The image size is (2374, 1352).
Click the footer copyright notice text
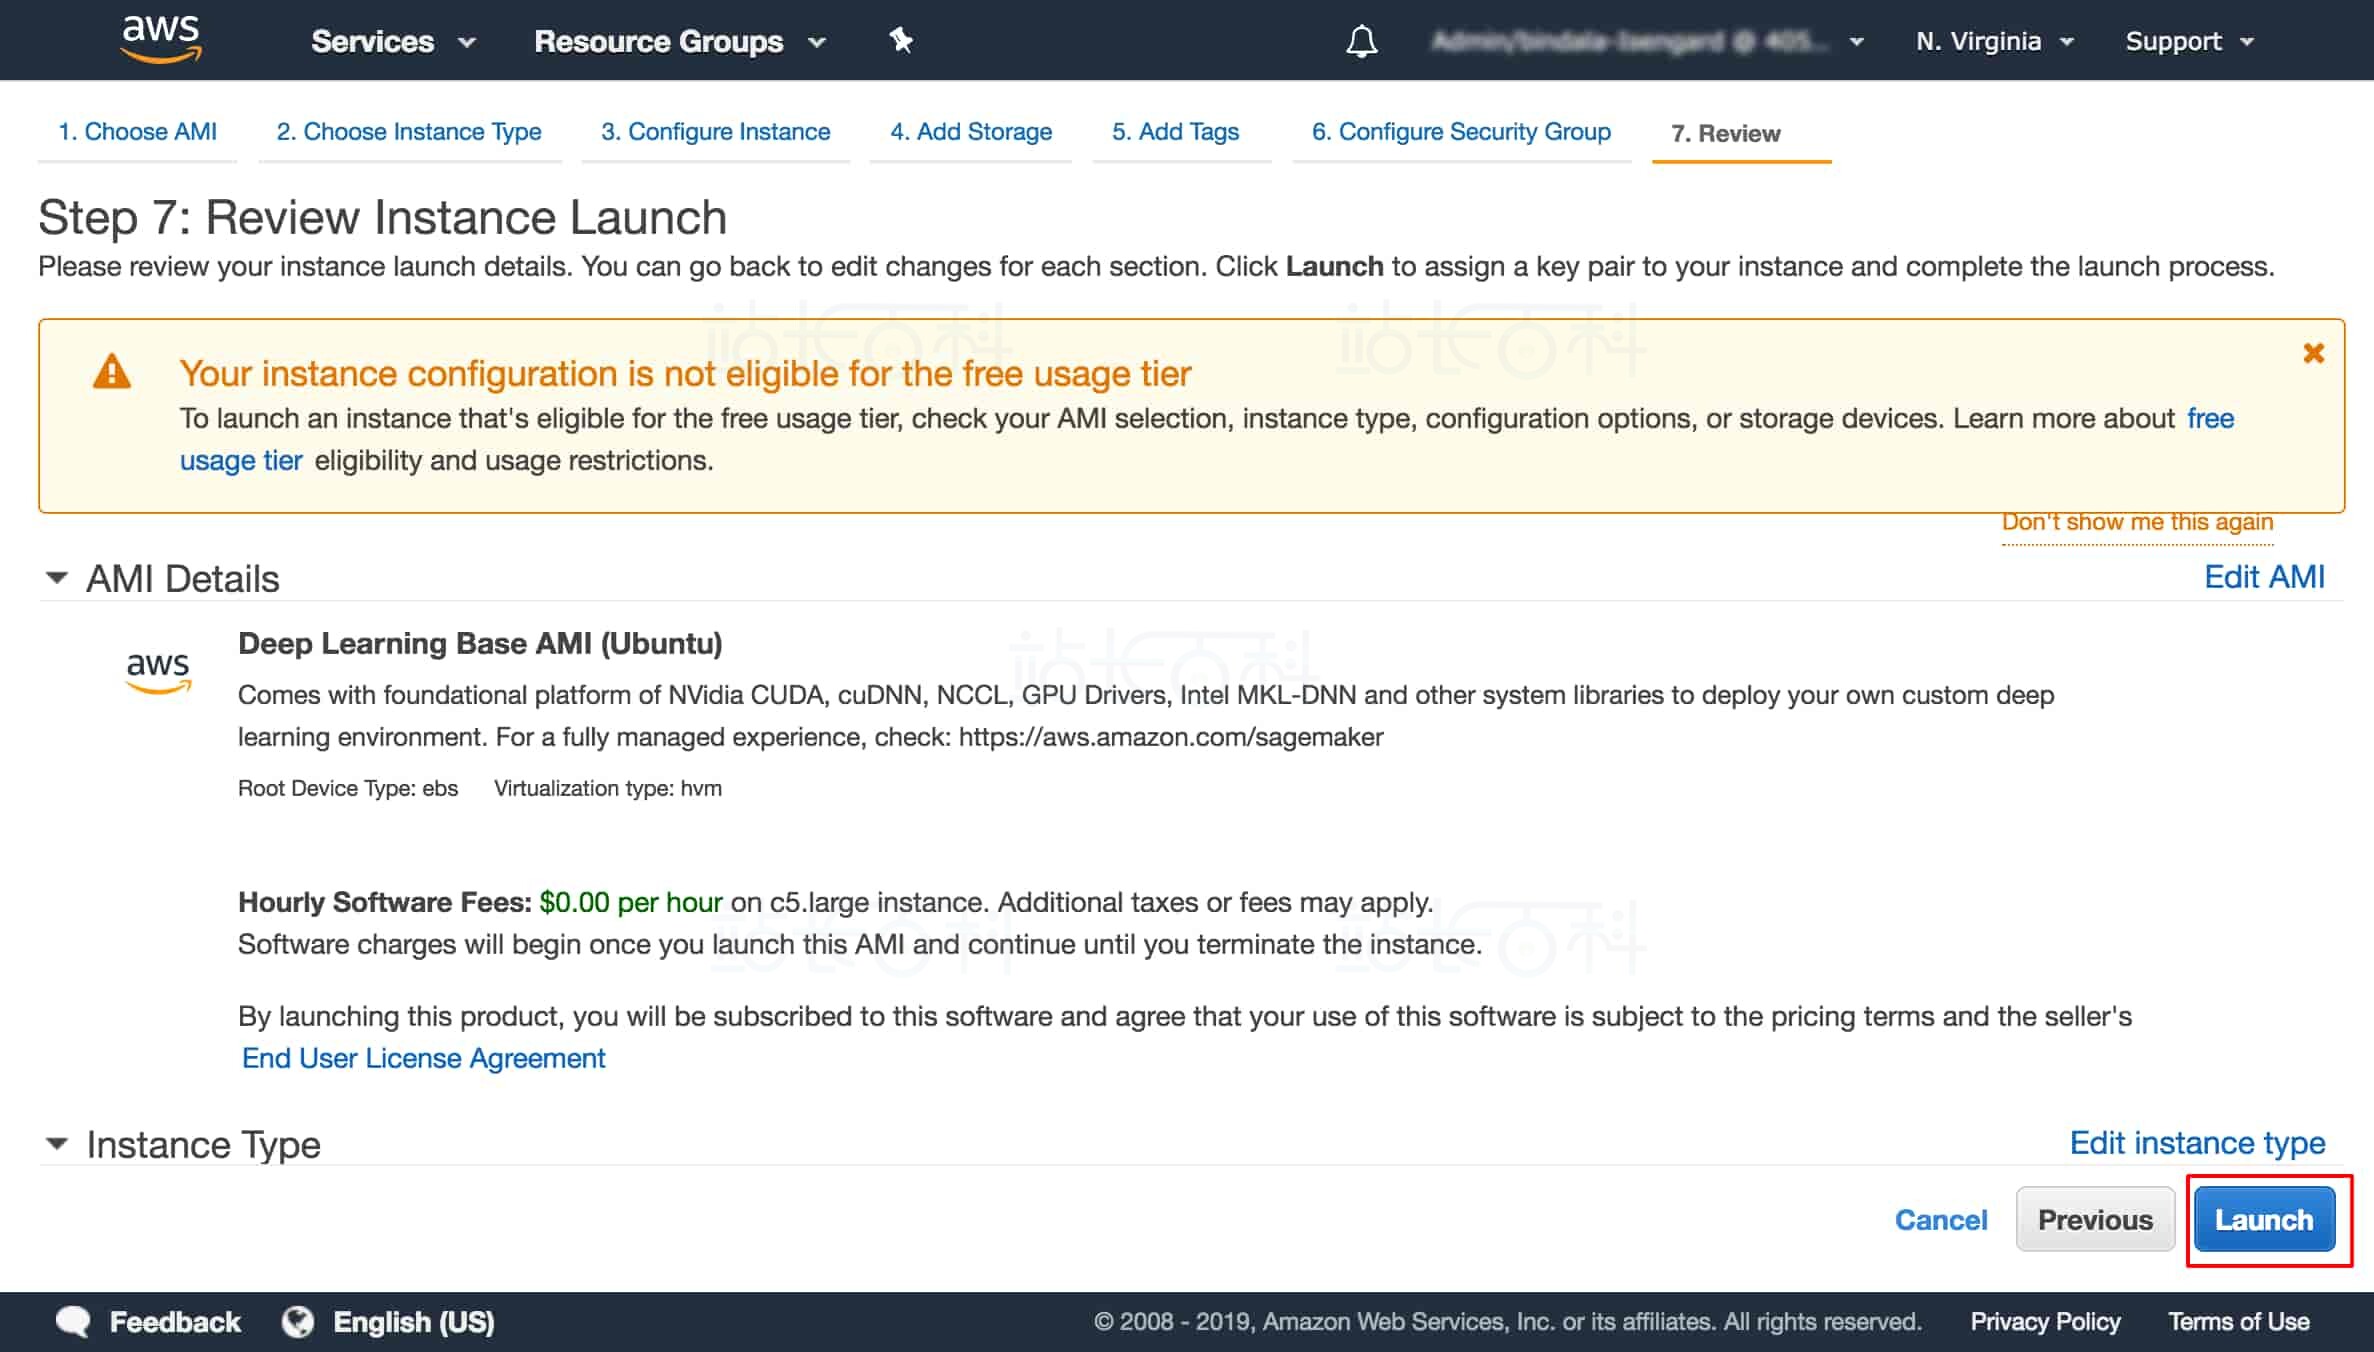[x=1508, y=1322]
